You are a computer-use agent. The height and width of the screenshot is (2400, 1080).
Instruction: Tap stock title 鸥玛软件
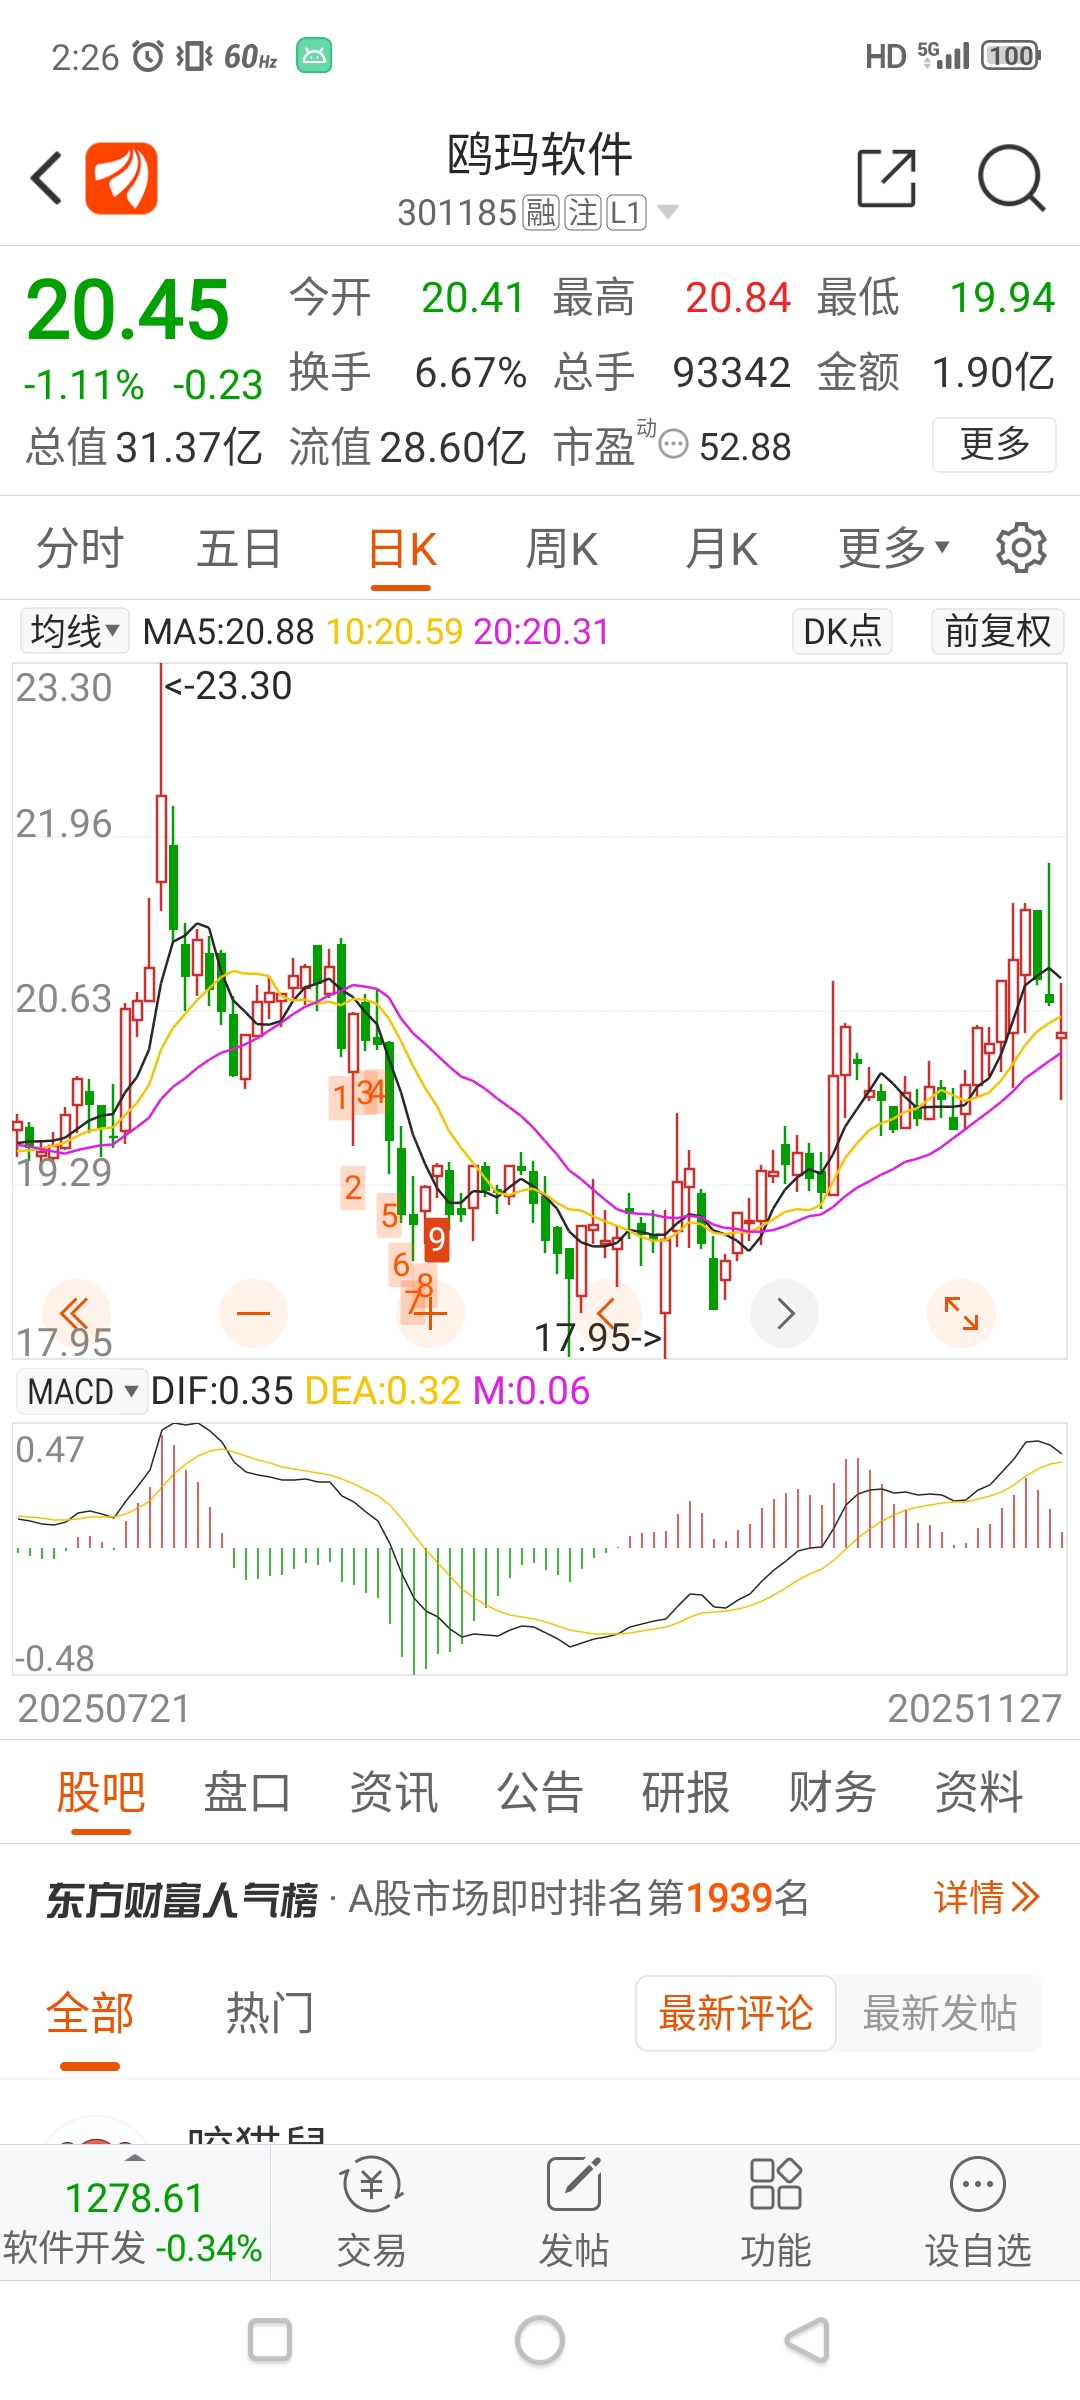click(540, 155)
